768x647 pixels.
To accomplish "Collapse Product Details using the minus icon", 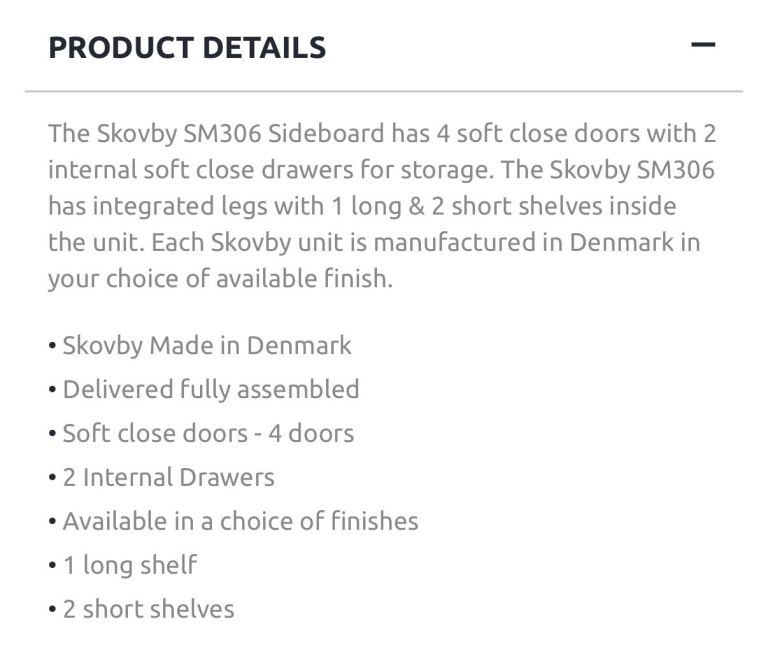I will click(x=703, y=46).
